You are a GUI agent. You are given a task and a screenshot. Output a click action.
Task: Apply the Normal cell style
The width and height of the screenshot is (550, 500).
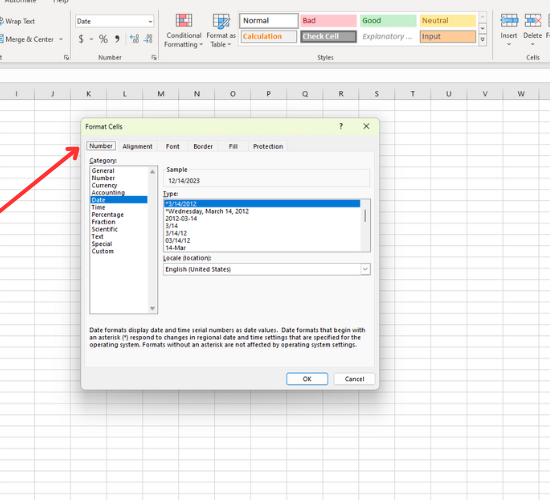tap(269, 21)
